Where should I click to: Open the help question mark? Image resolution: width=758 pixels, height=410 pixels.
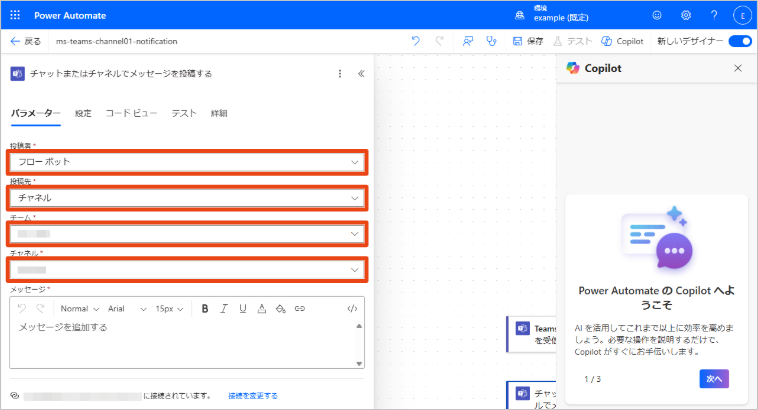(714, 15)
